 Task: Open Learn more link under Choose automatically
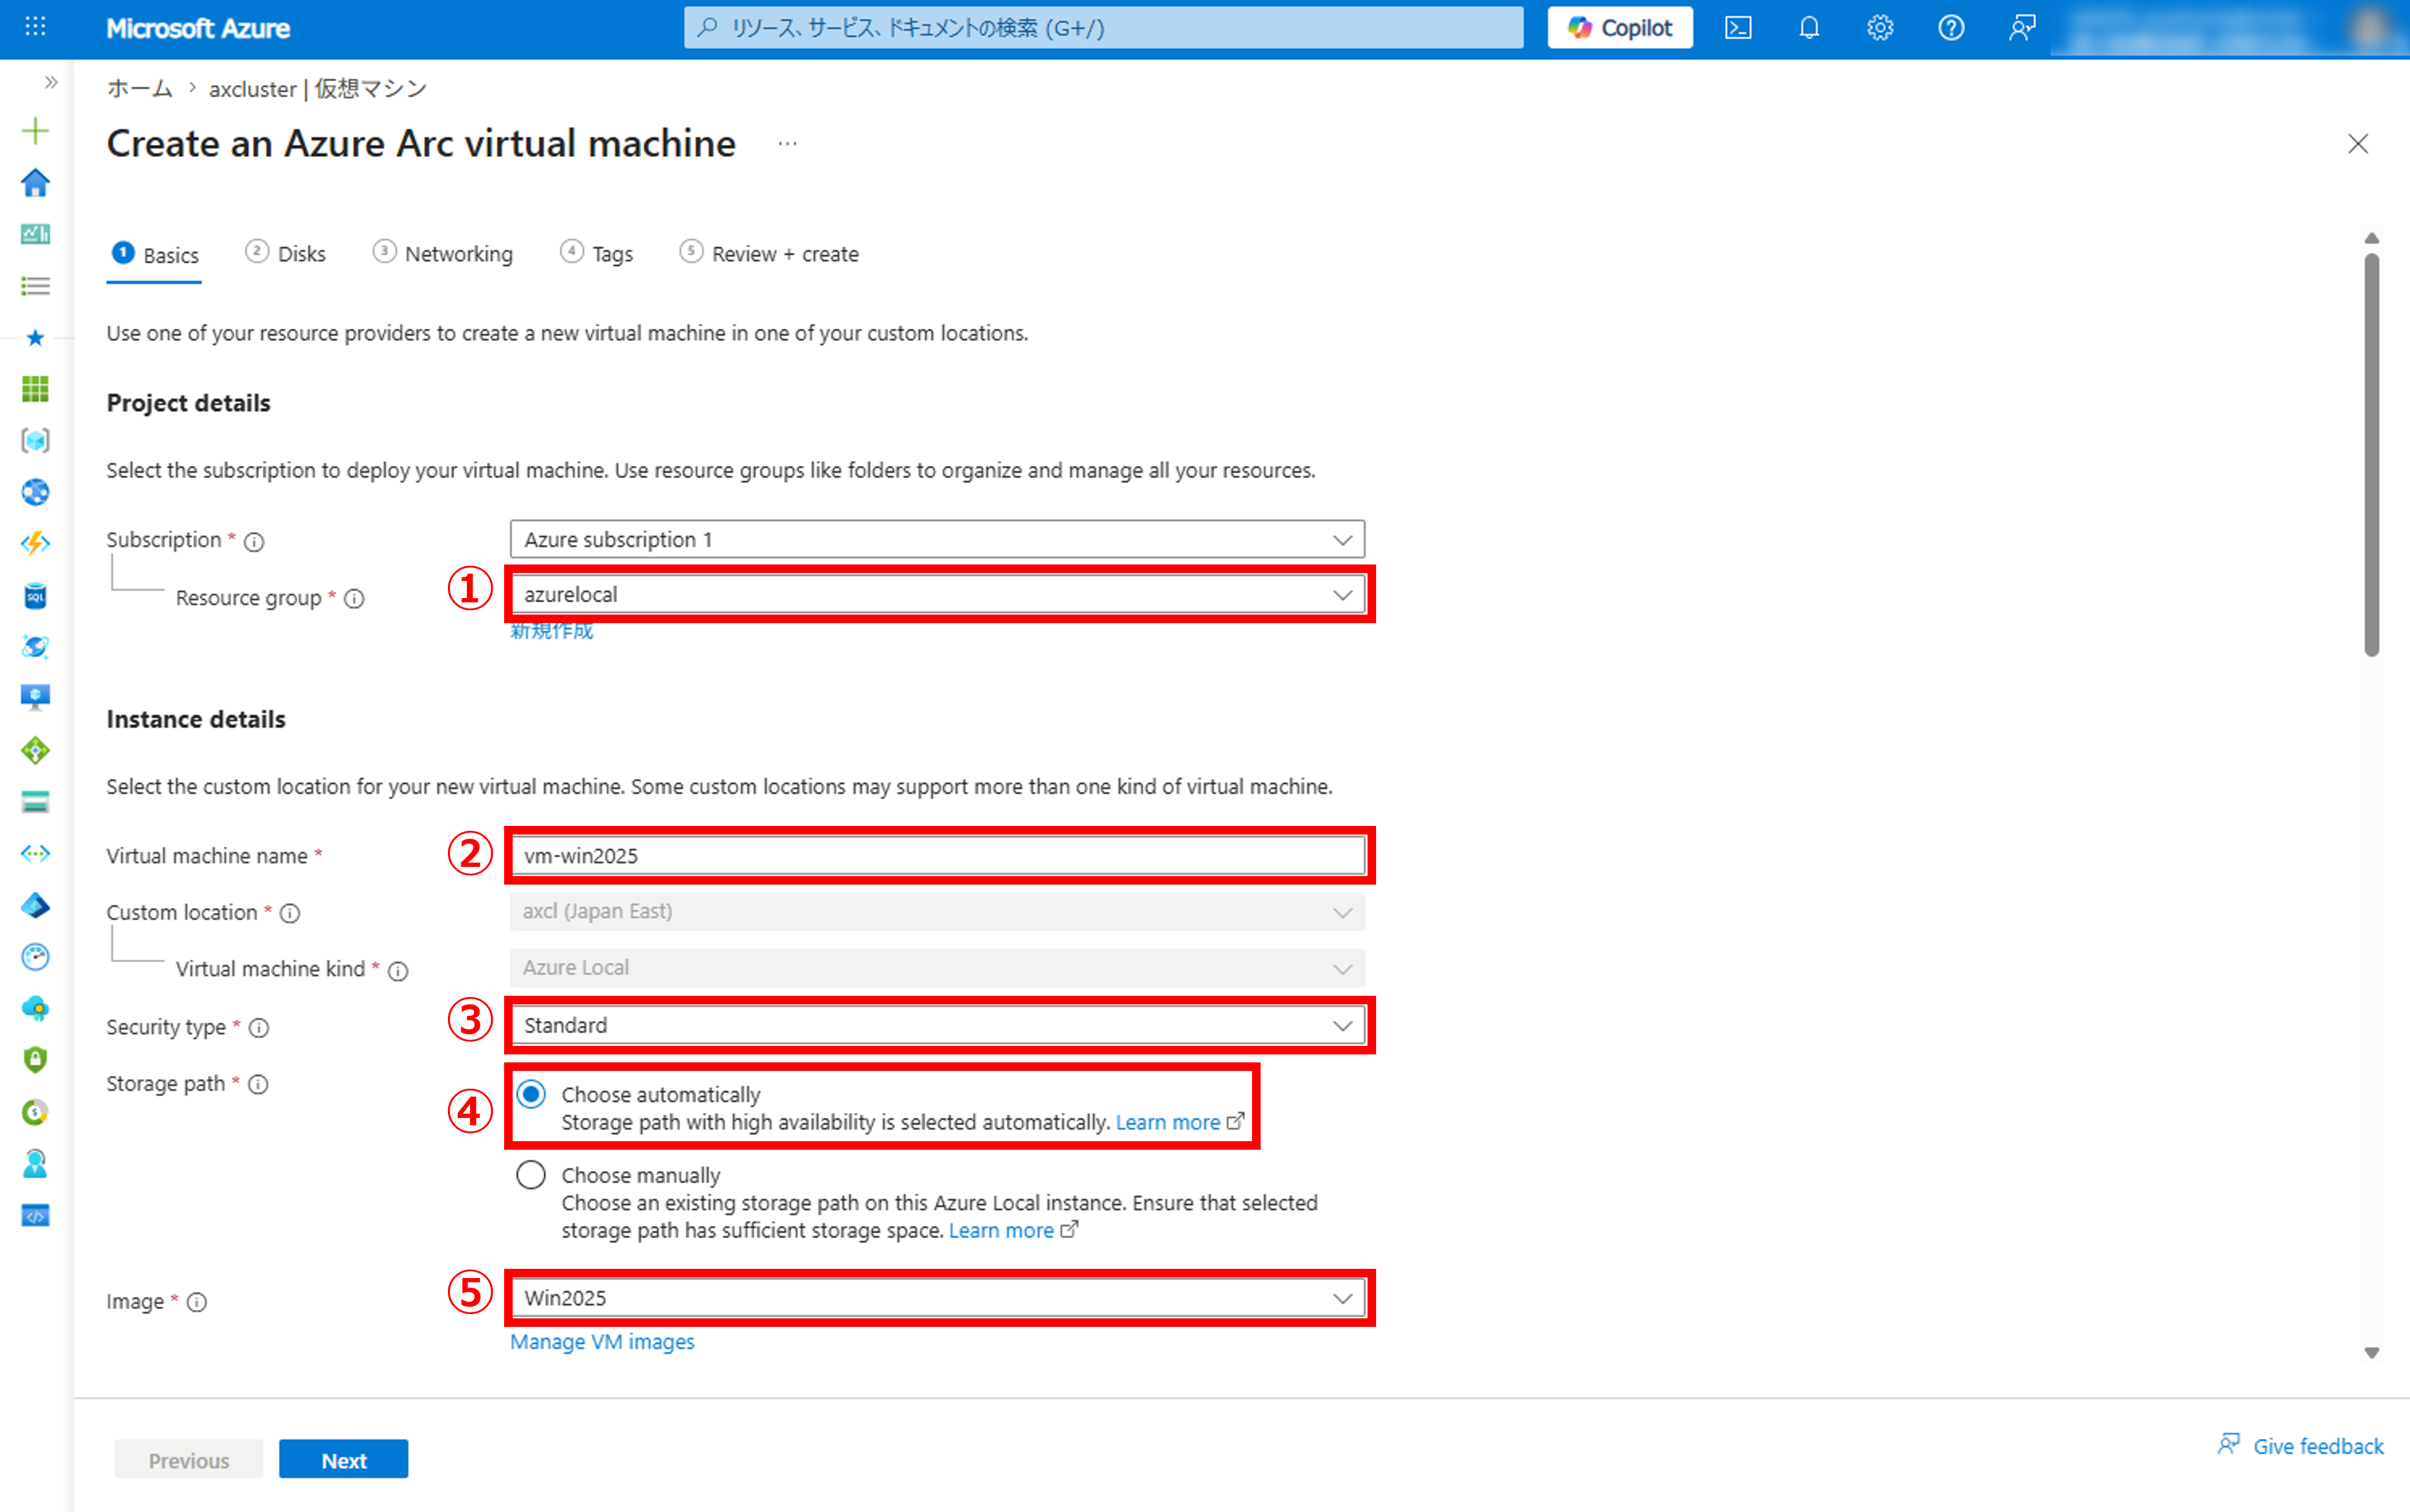(1180, 1122)
